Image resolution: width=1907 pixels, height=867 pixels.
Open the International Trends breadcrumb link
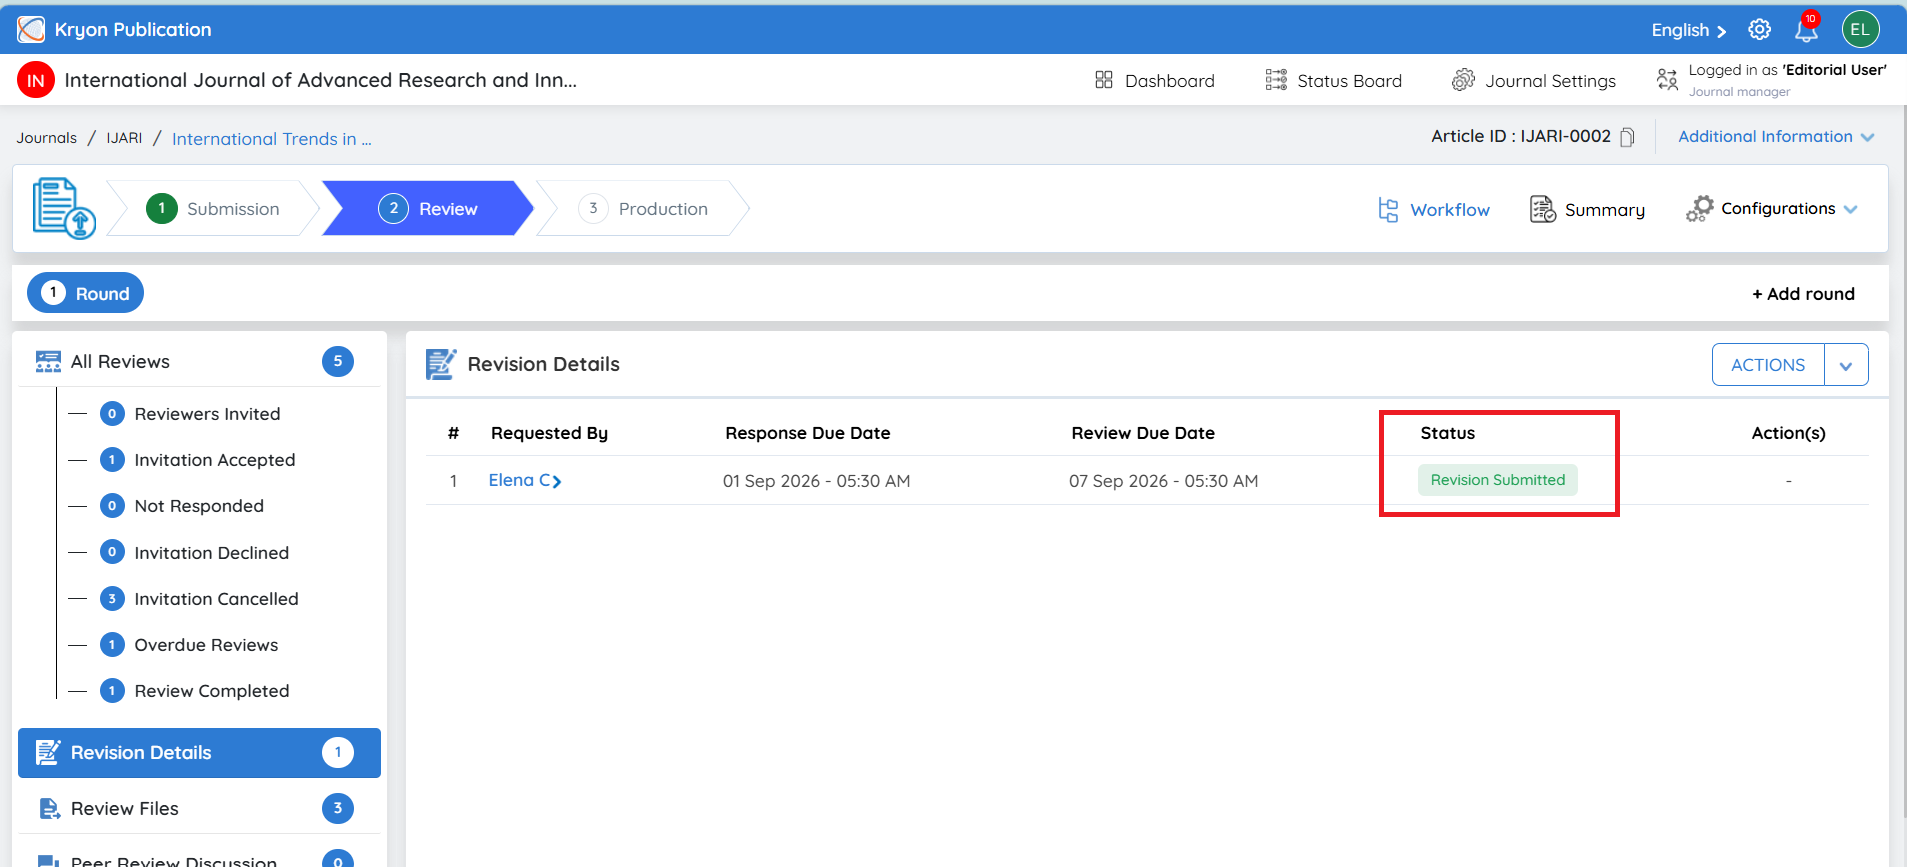271,139
